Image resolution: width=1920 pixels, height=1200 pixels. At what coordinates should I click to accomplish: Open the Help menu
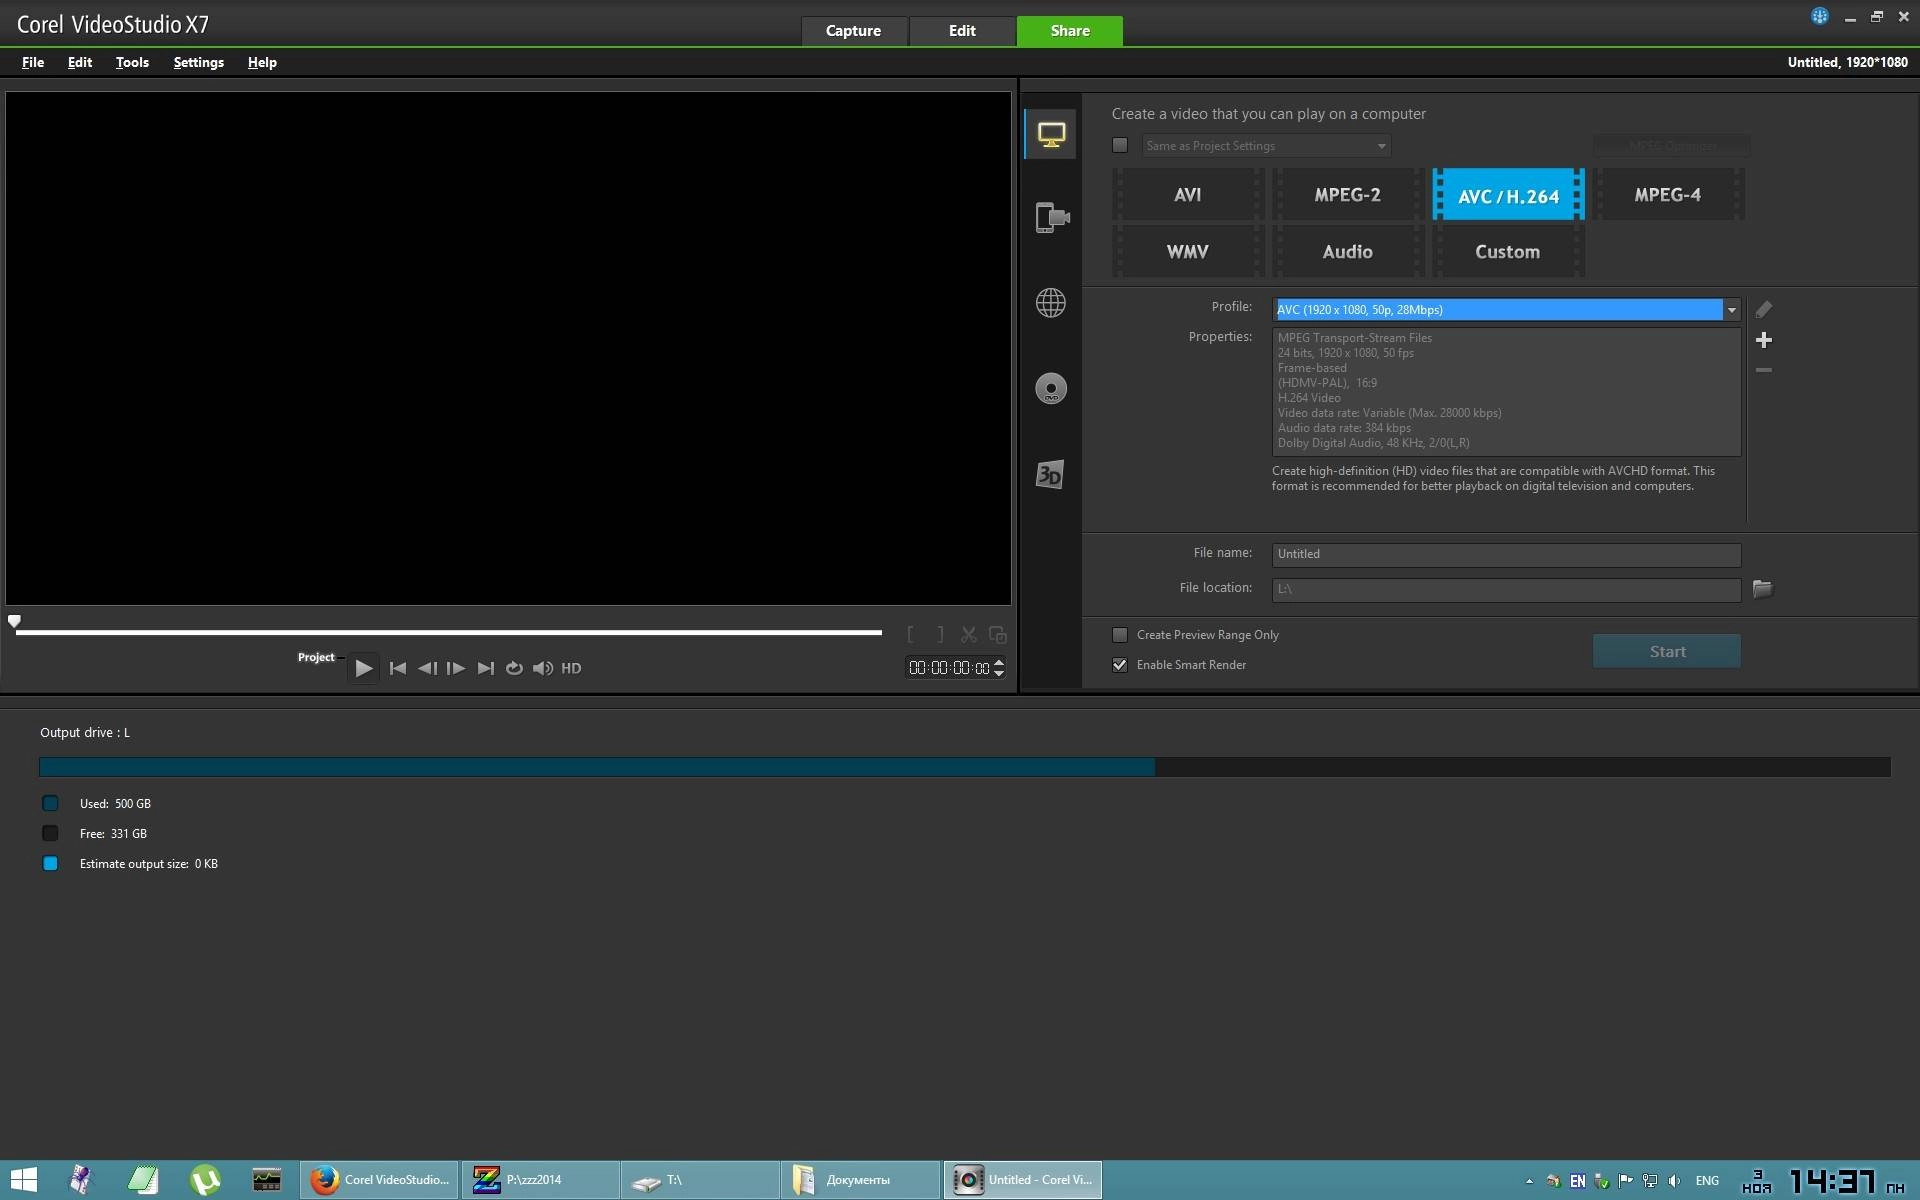coord(262,62)
